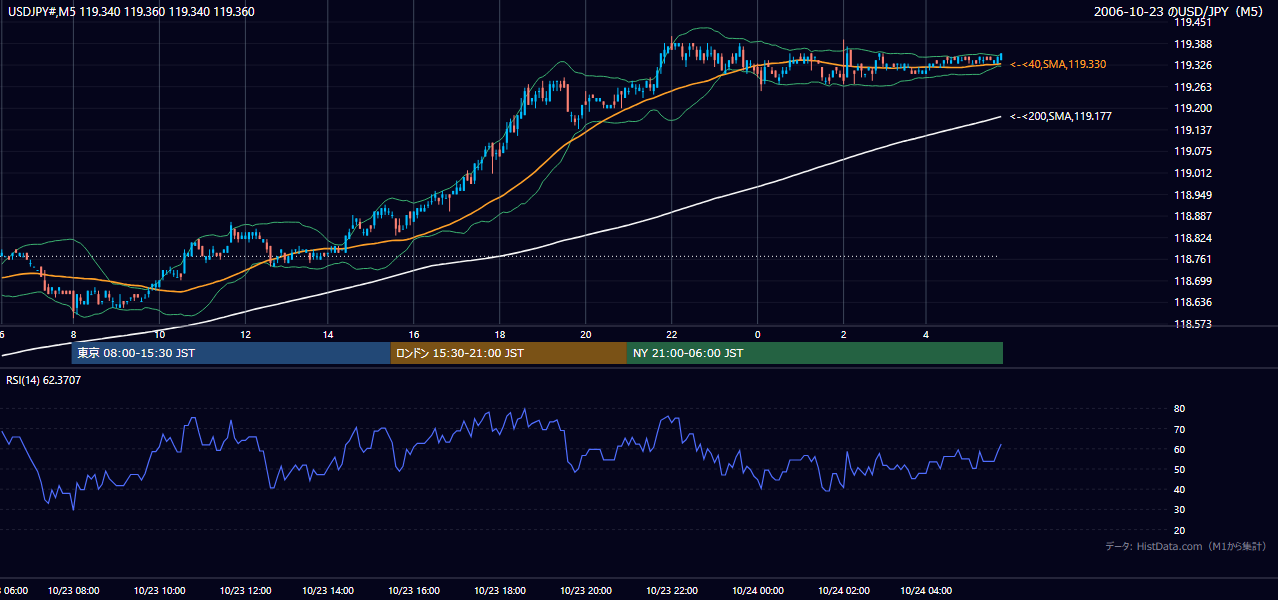Click hour marker 14 under price chart
1278x600 pixels.
pyautogui.click(x=329, y=334)
